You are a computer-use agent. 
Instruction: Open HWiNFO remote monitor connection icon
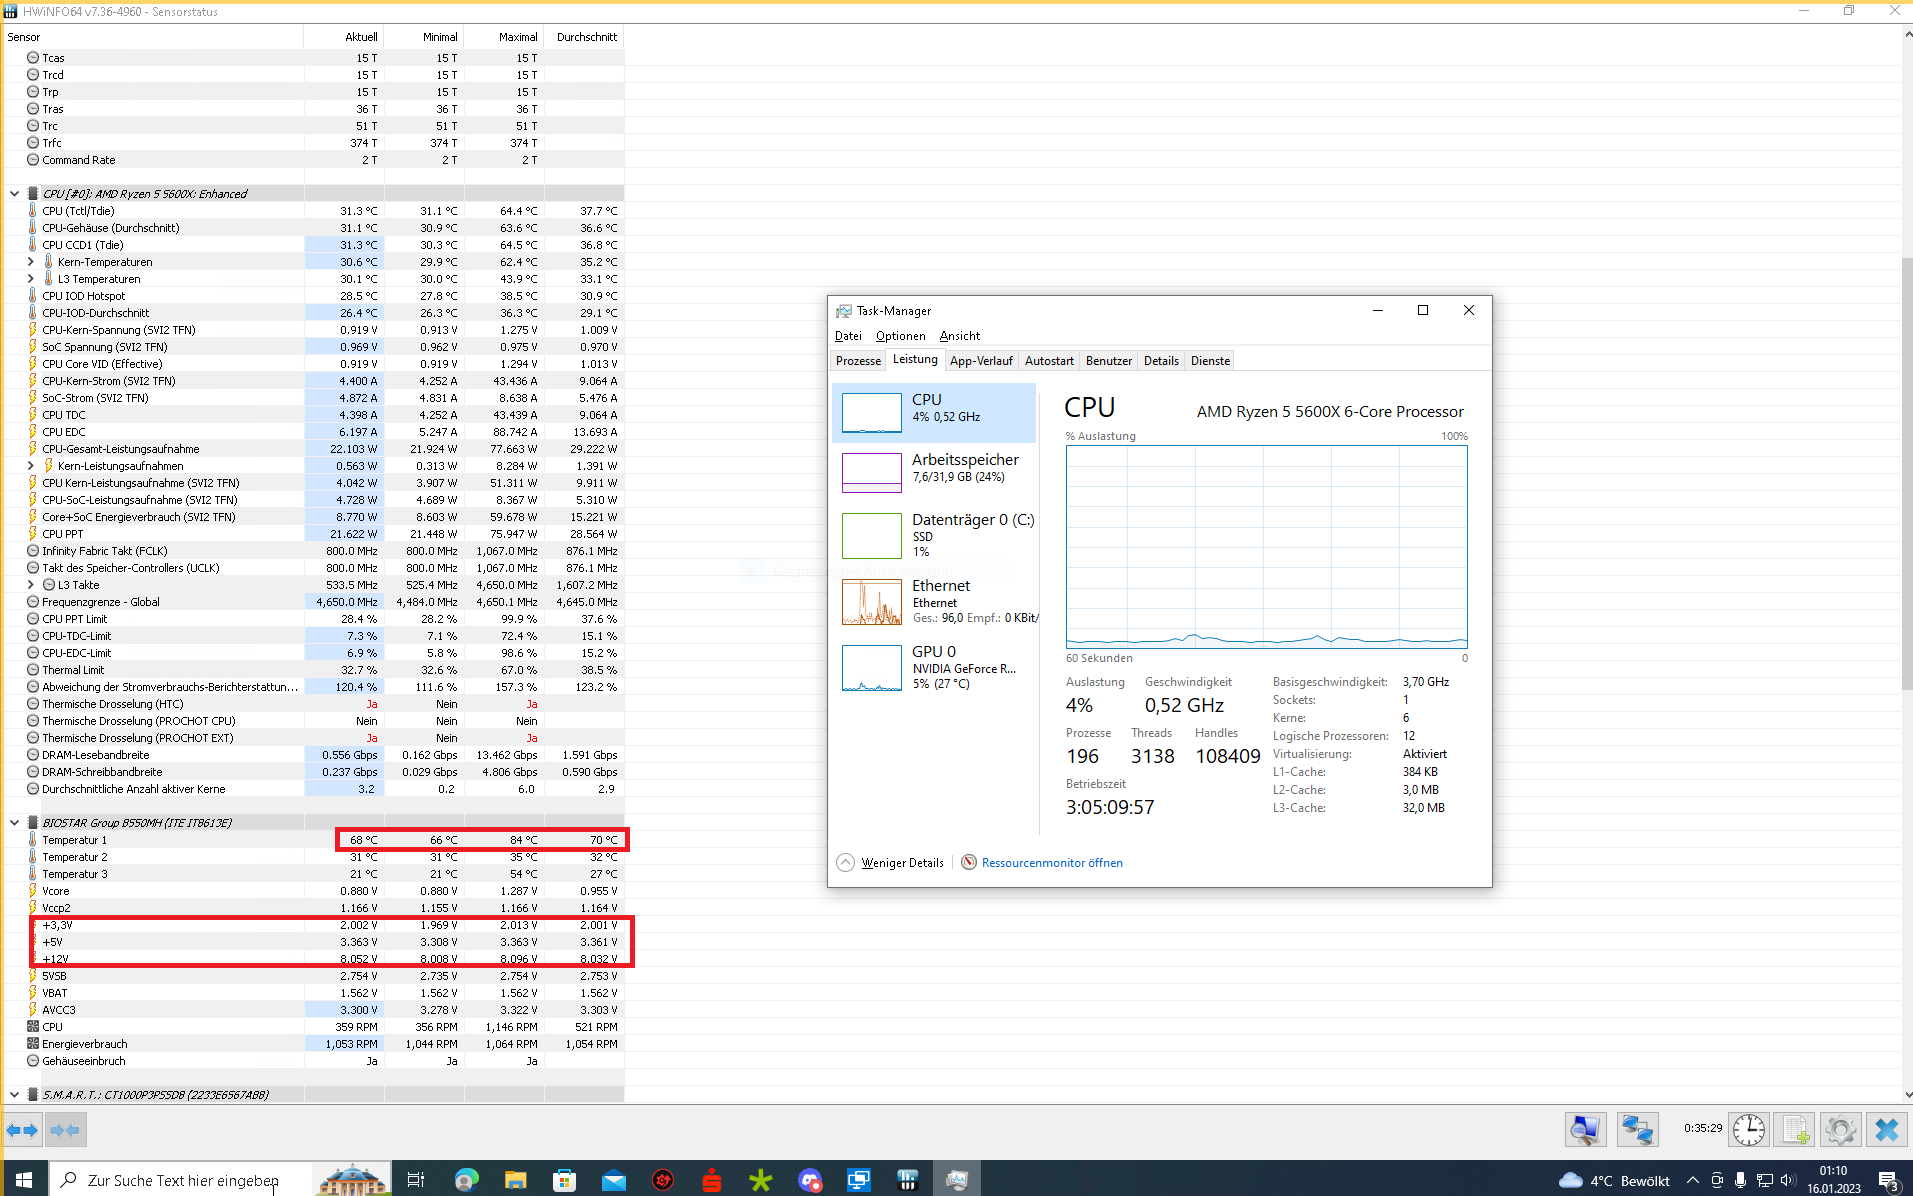tap(1585, 1130)
